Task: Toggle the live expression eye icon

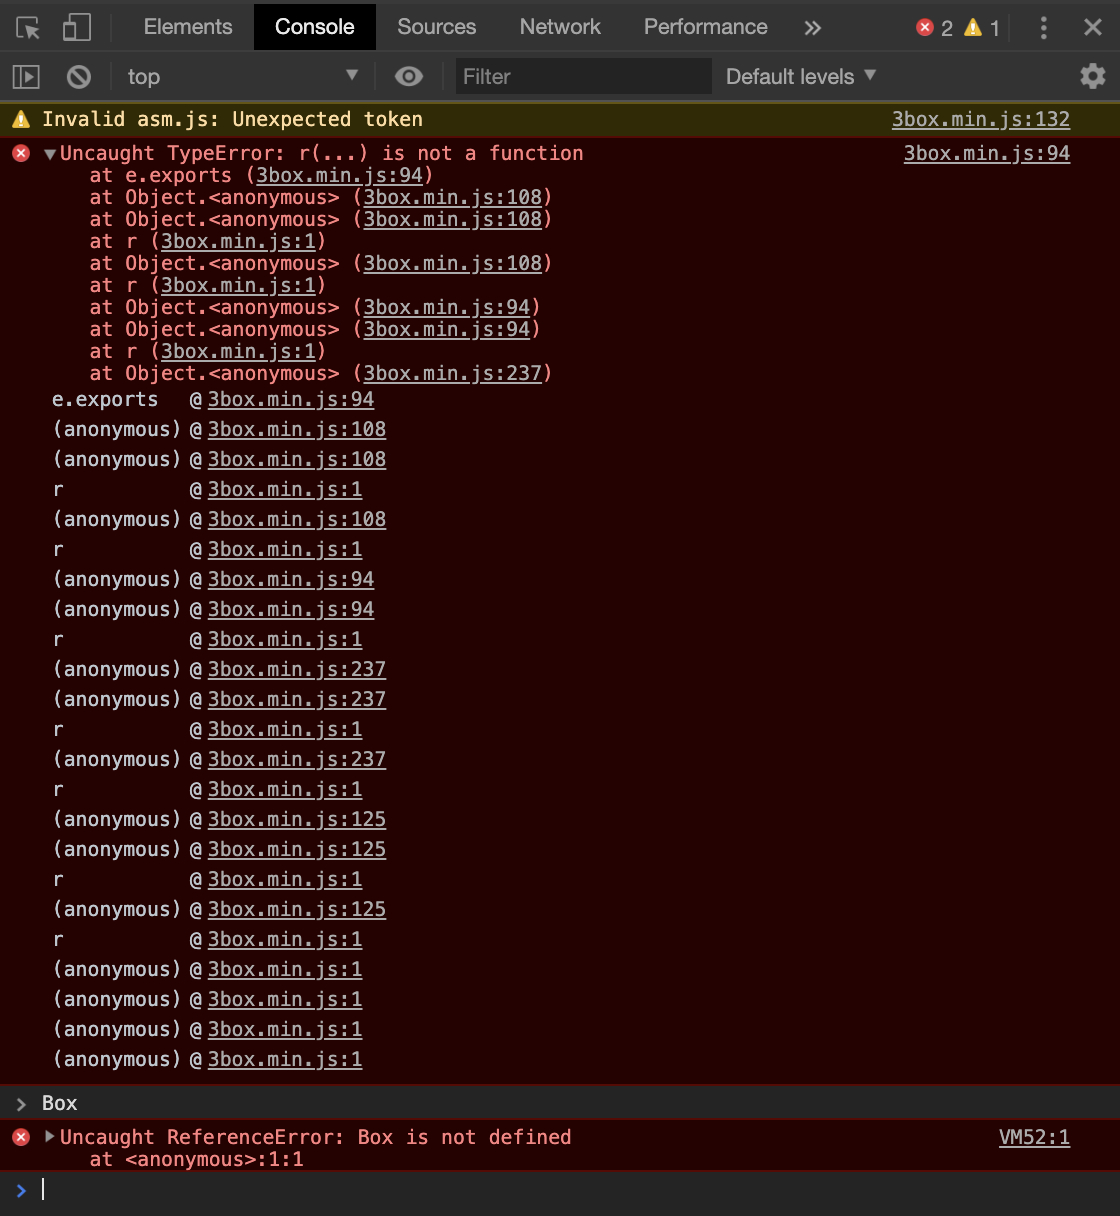Action: 409,76
